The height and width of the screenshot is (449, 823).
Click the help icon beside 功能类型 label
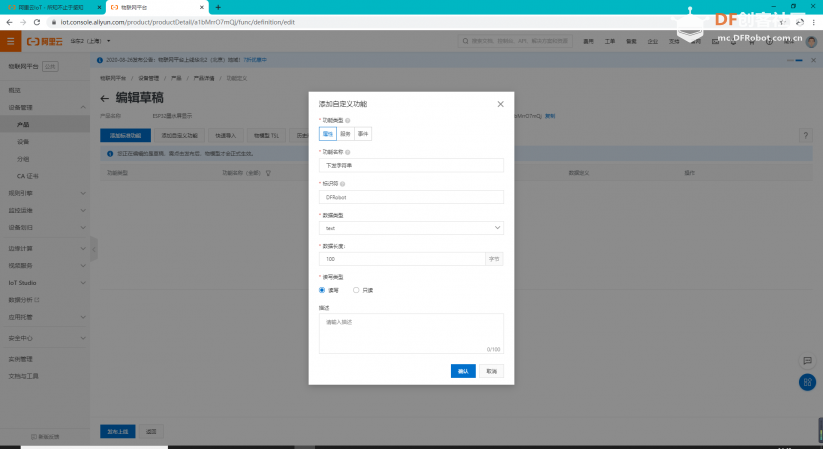pyautogui.click(x=348, y=120)
